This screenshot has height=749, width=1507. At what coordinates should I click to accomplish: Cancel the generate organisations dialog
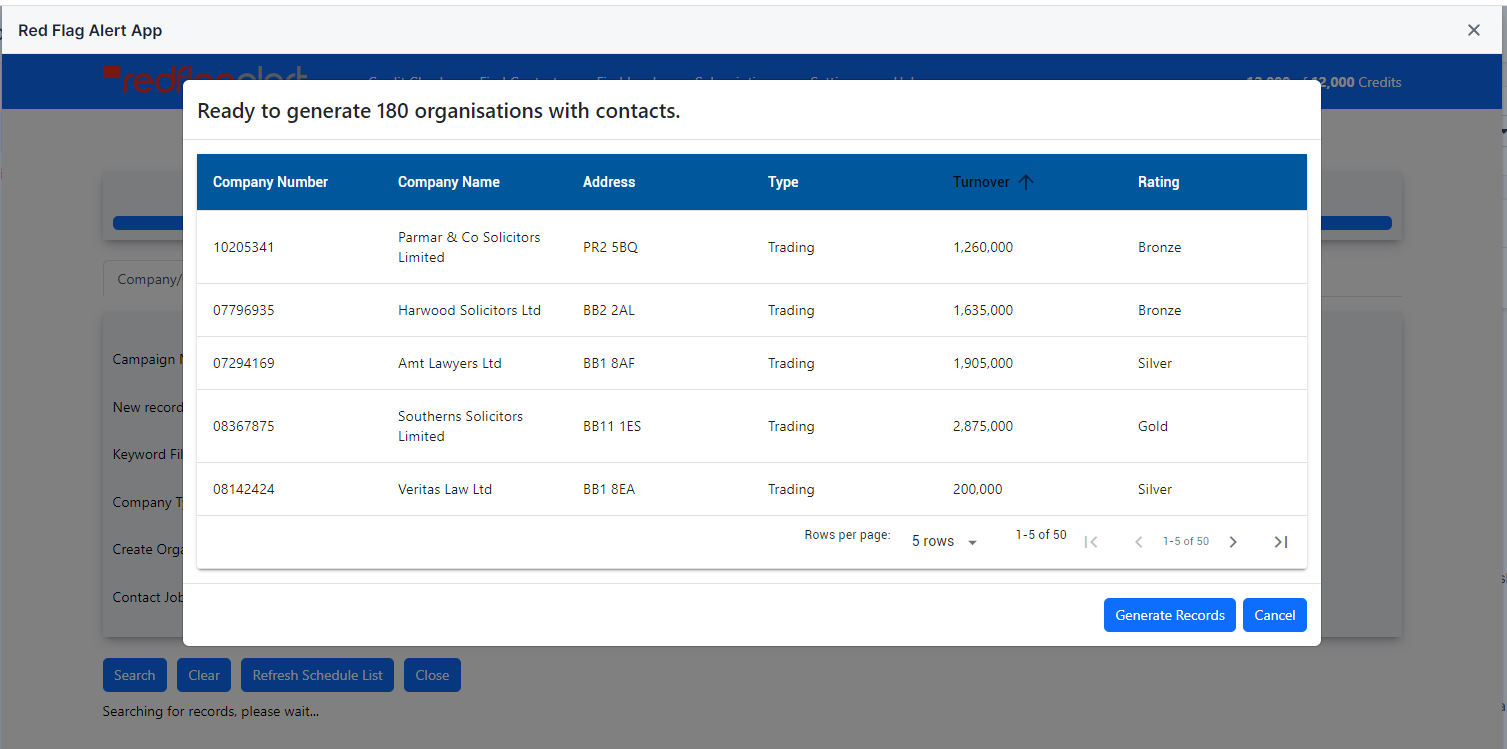coord(1275,615)
